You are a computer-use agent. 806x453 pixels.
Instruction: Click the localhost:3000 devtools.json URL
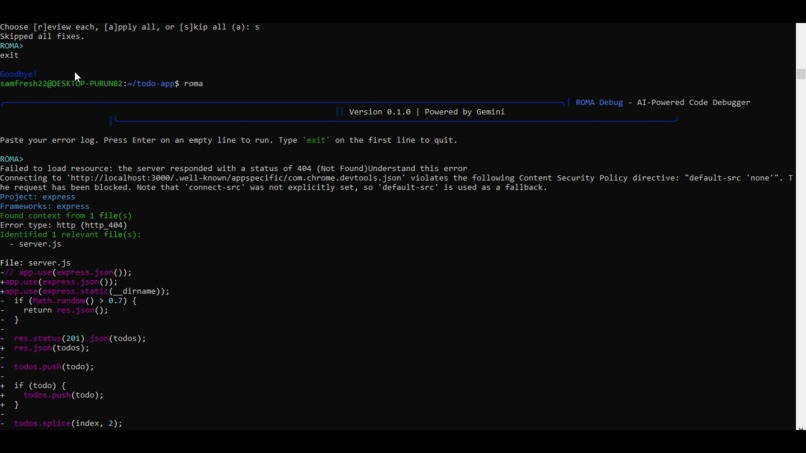point(235,178)
